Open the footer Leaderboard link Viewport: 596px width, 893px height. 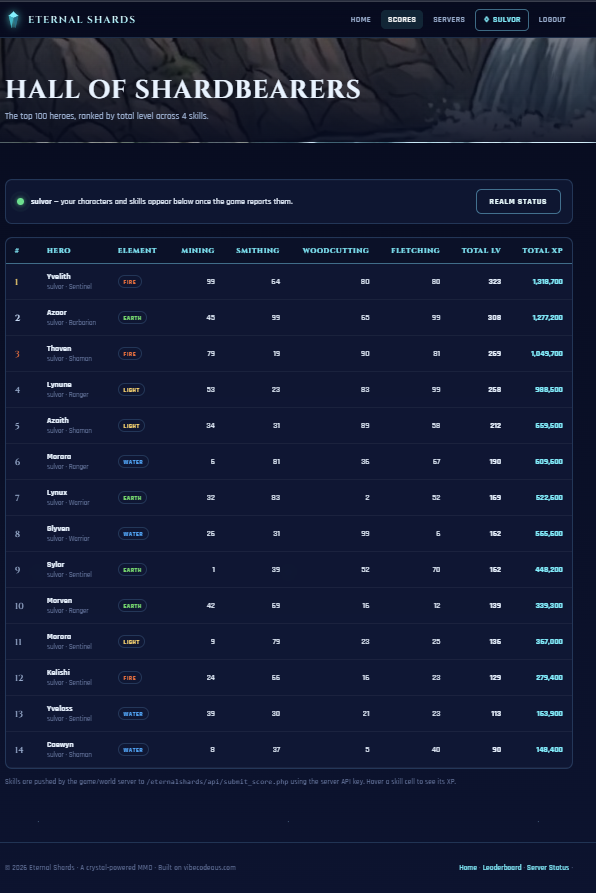502,867
